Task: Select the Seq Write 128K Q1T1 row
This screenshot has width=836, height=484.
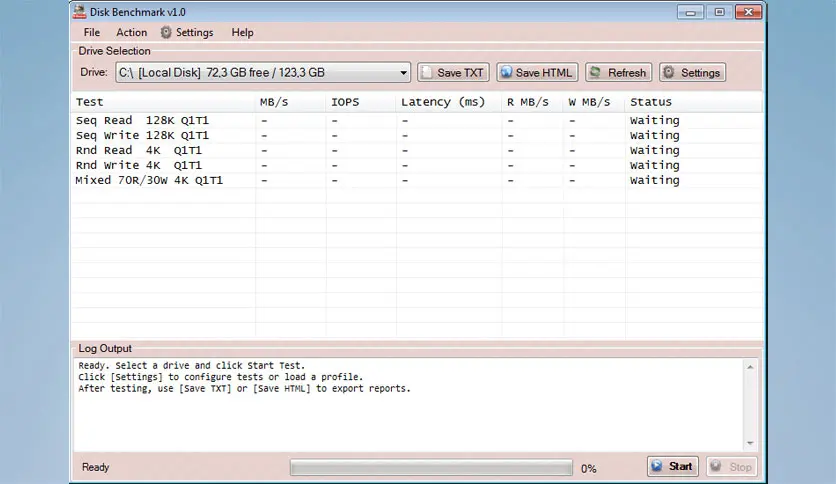Action: (417, 135)
